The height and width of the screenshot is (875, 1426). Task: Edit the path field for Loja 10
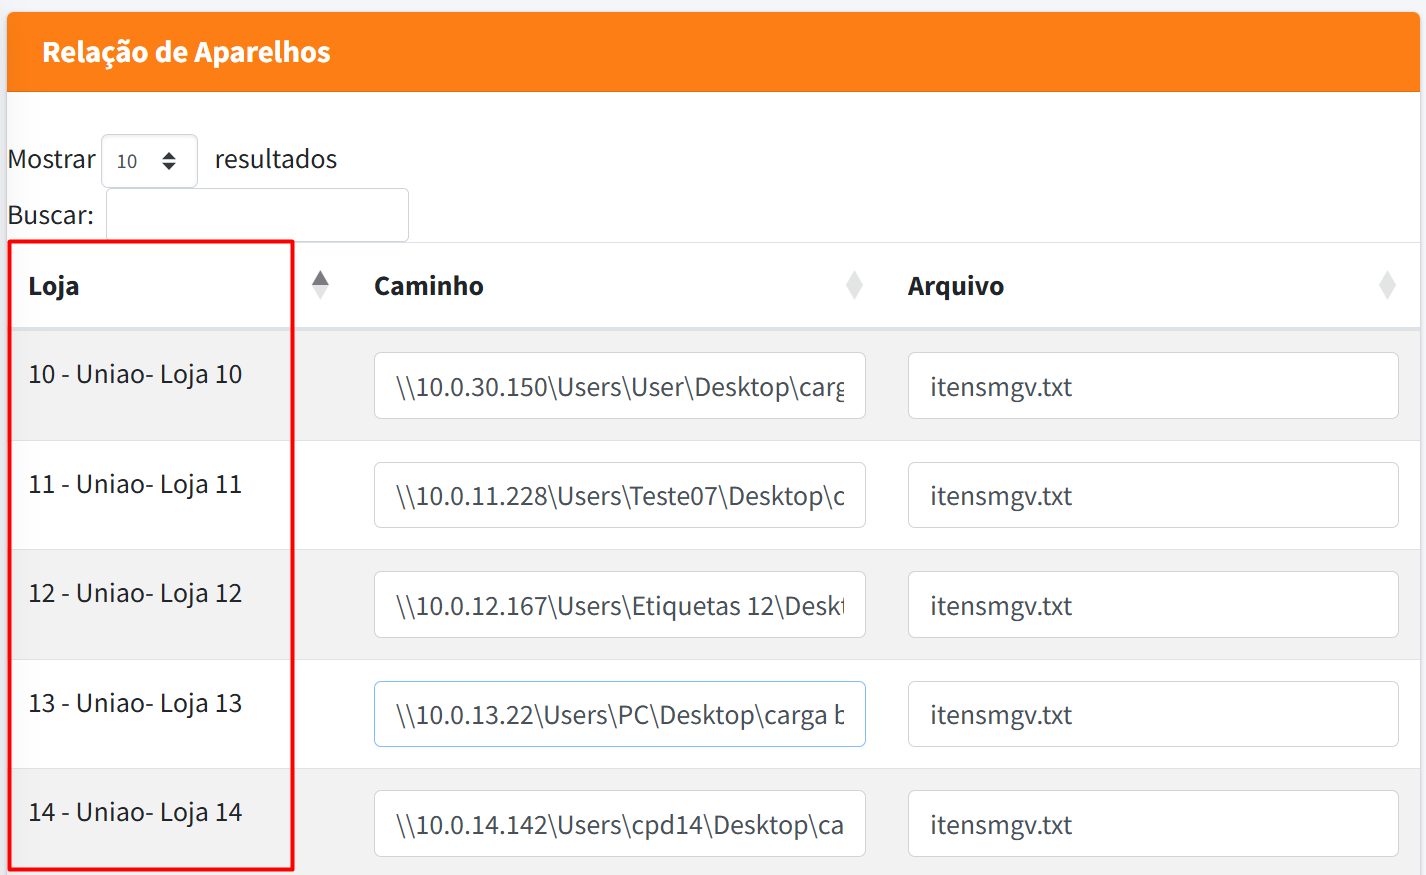(619, 386)
